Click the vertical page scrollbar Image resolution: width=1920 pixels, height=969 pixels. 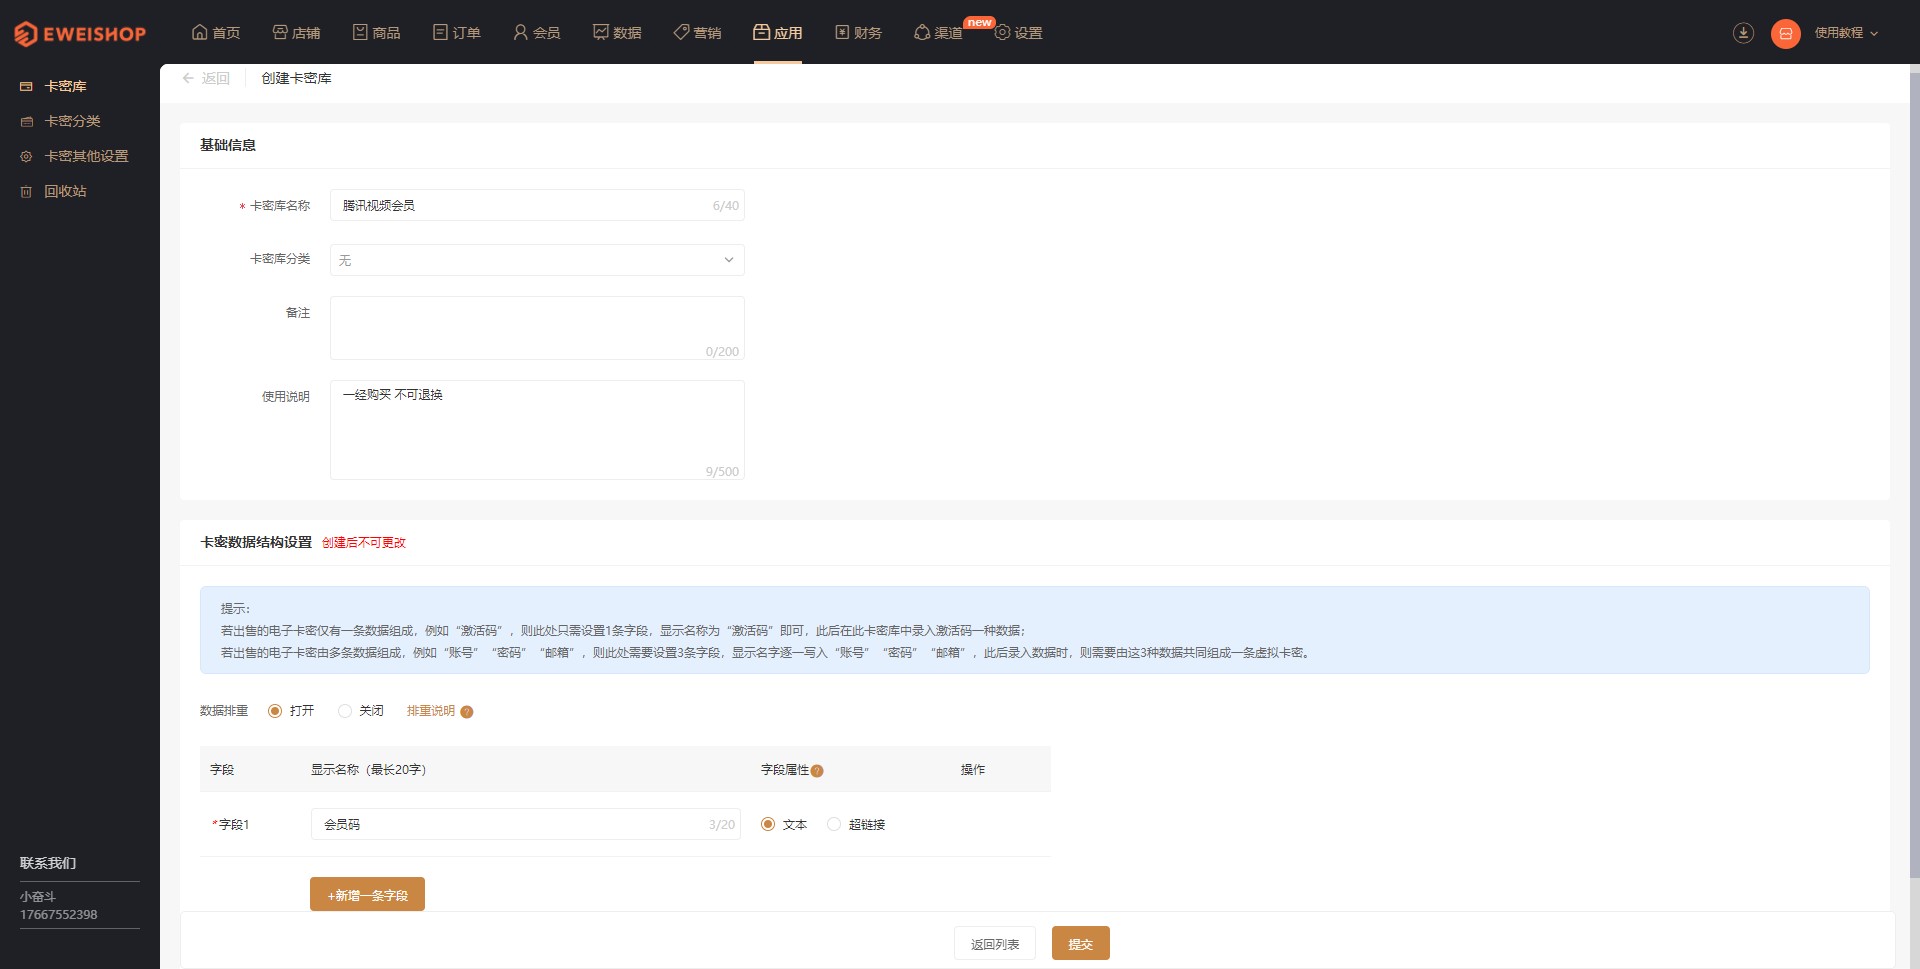tap(1914, 475)
